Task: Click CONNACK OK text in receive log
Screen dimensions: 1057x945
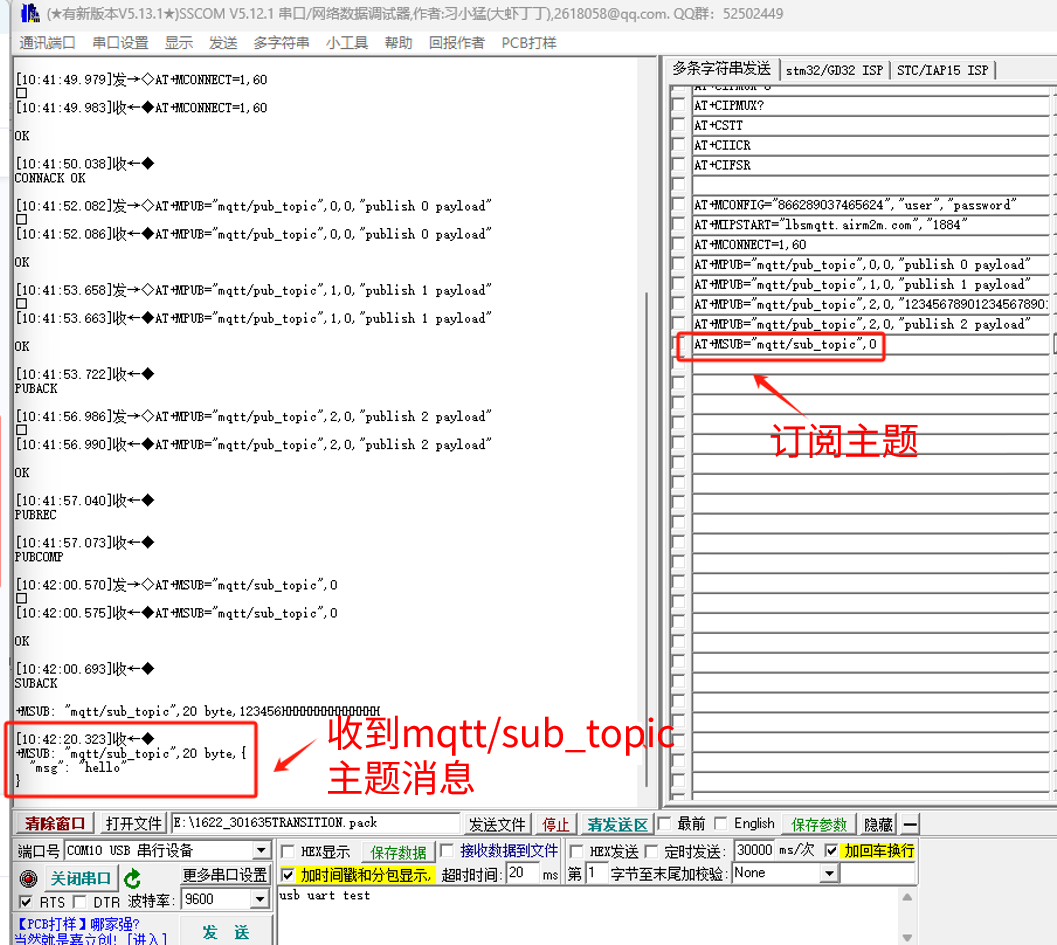Action: [x=50, y=178]
